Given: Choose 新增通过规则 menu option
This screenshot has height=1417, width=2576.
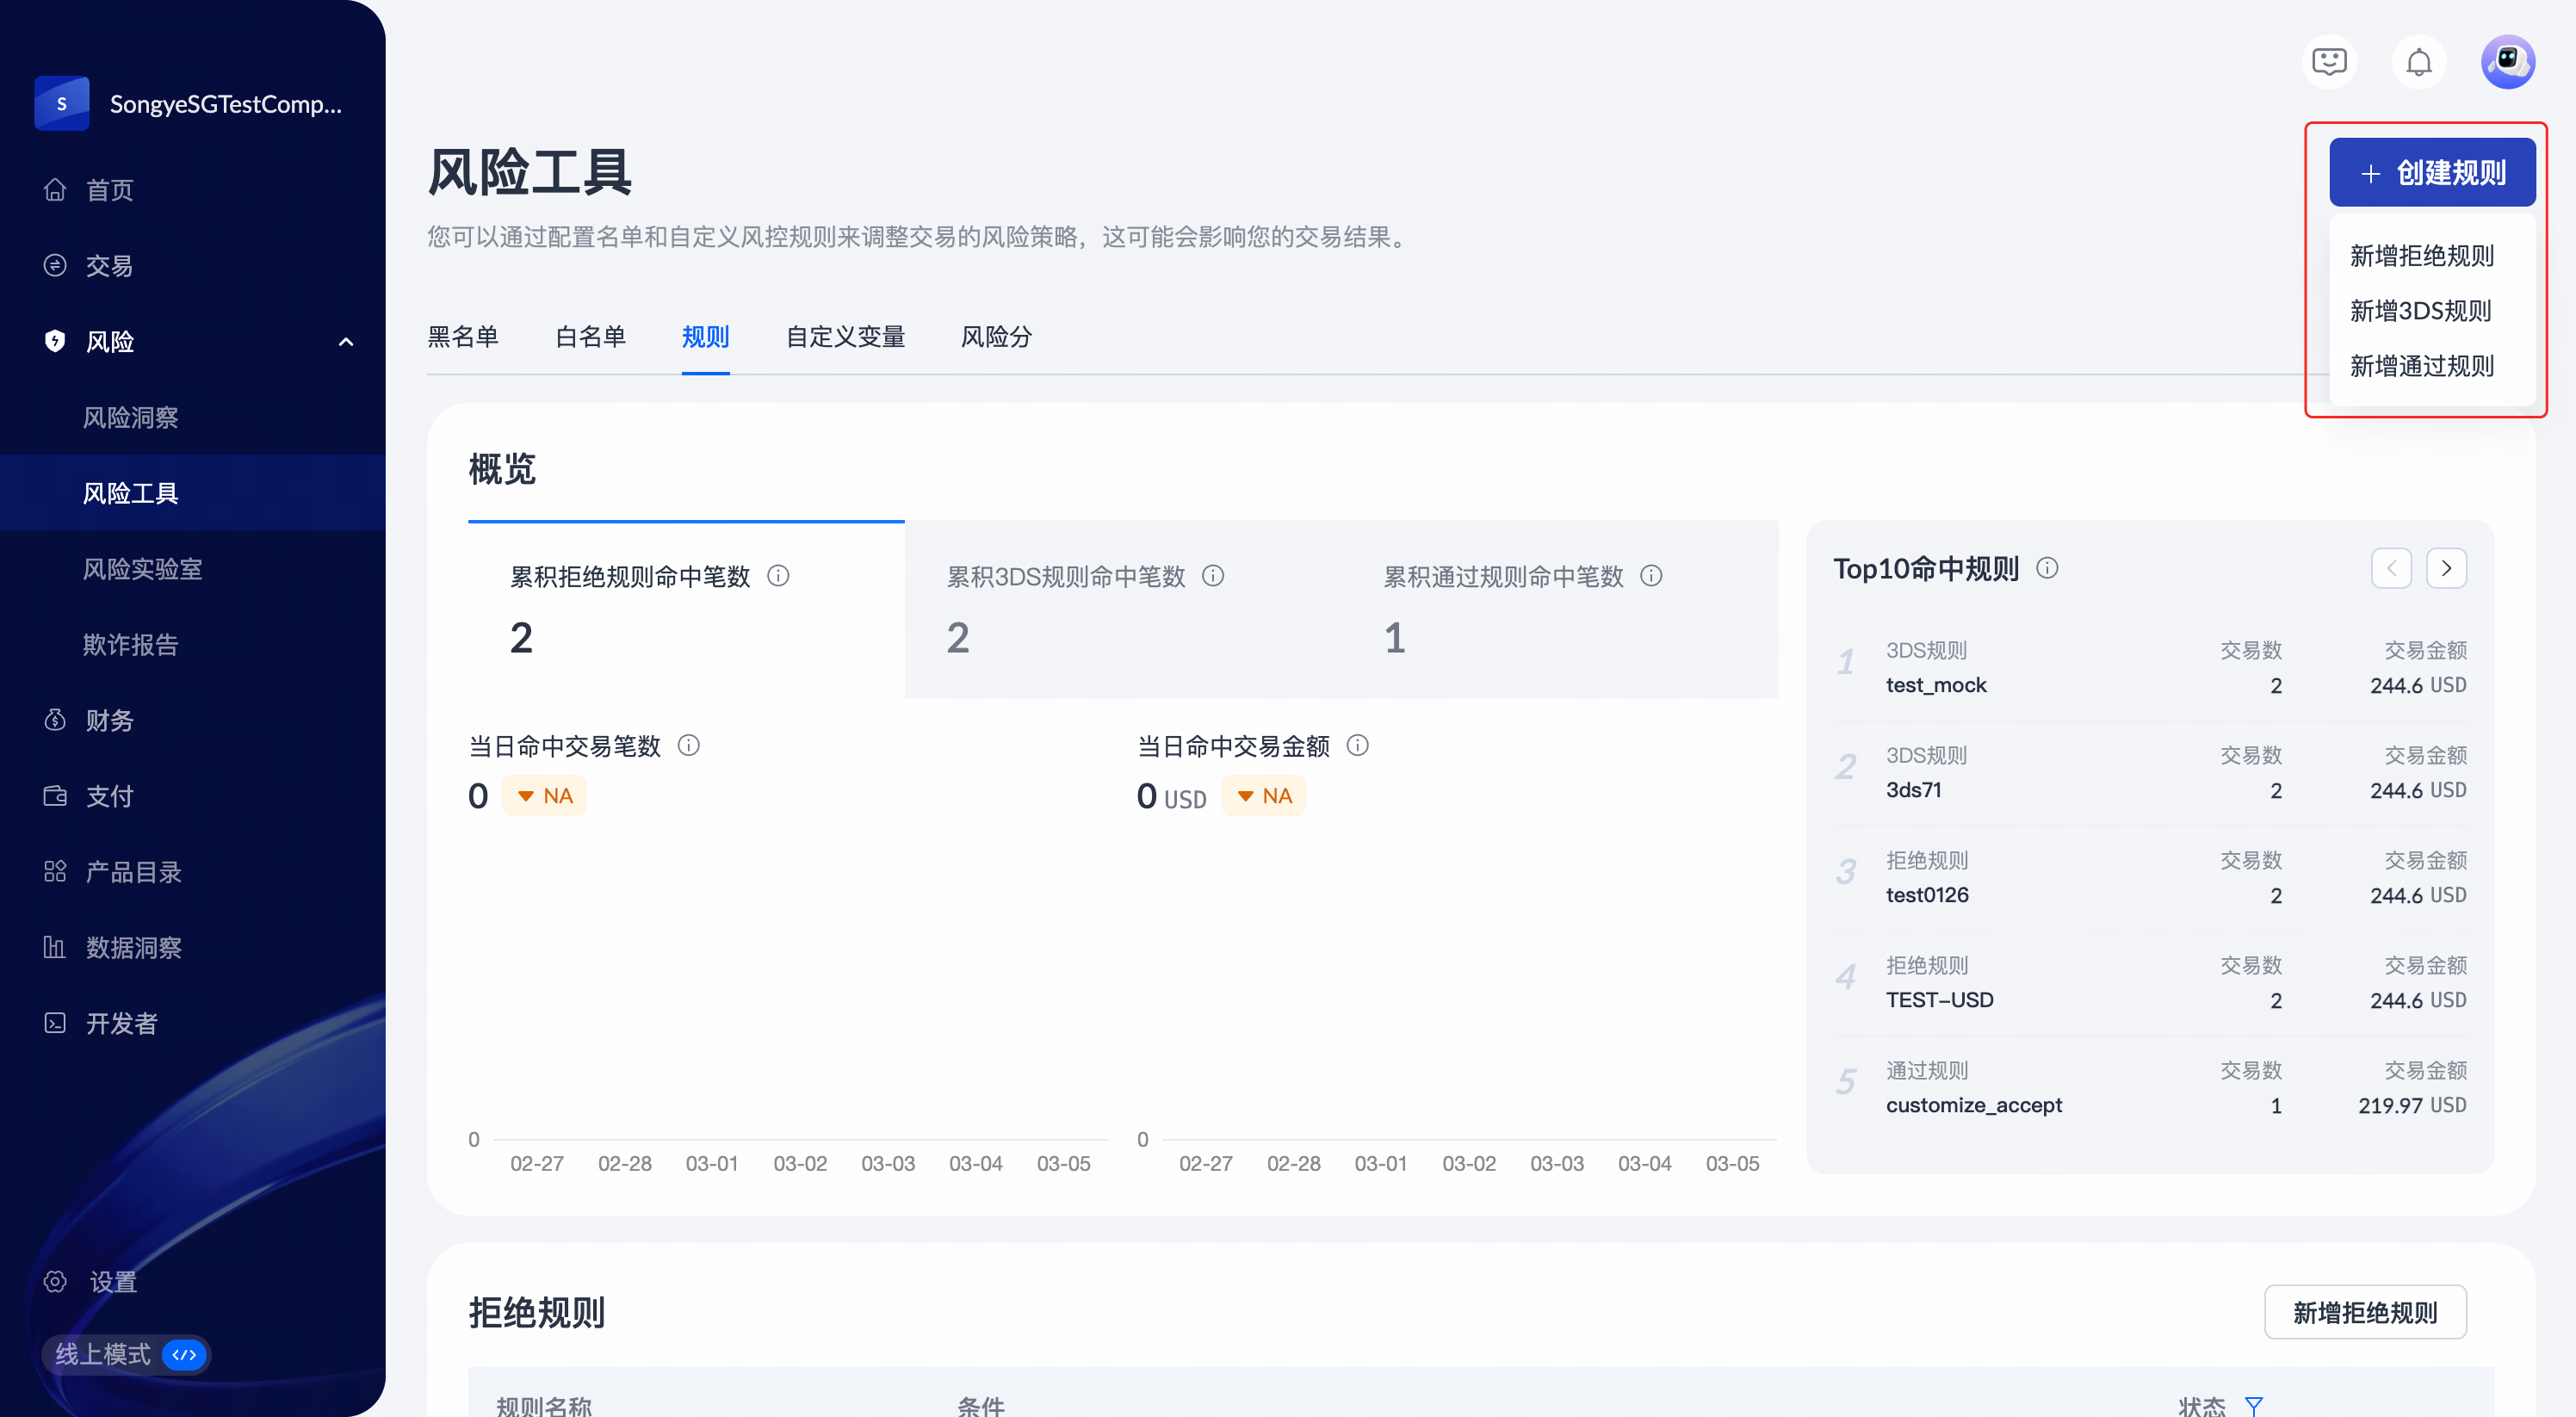Looking at the screenshot, I should pyautogui.click(x=2421, y=366).
